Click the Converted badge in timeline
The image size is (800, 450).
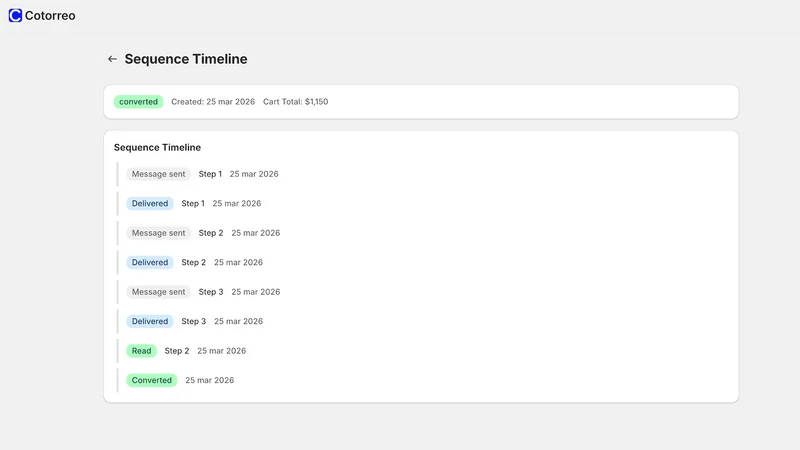click(152, 380)
